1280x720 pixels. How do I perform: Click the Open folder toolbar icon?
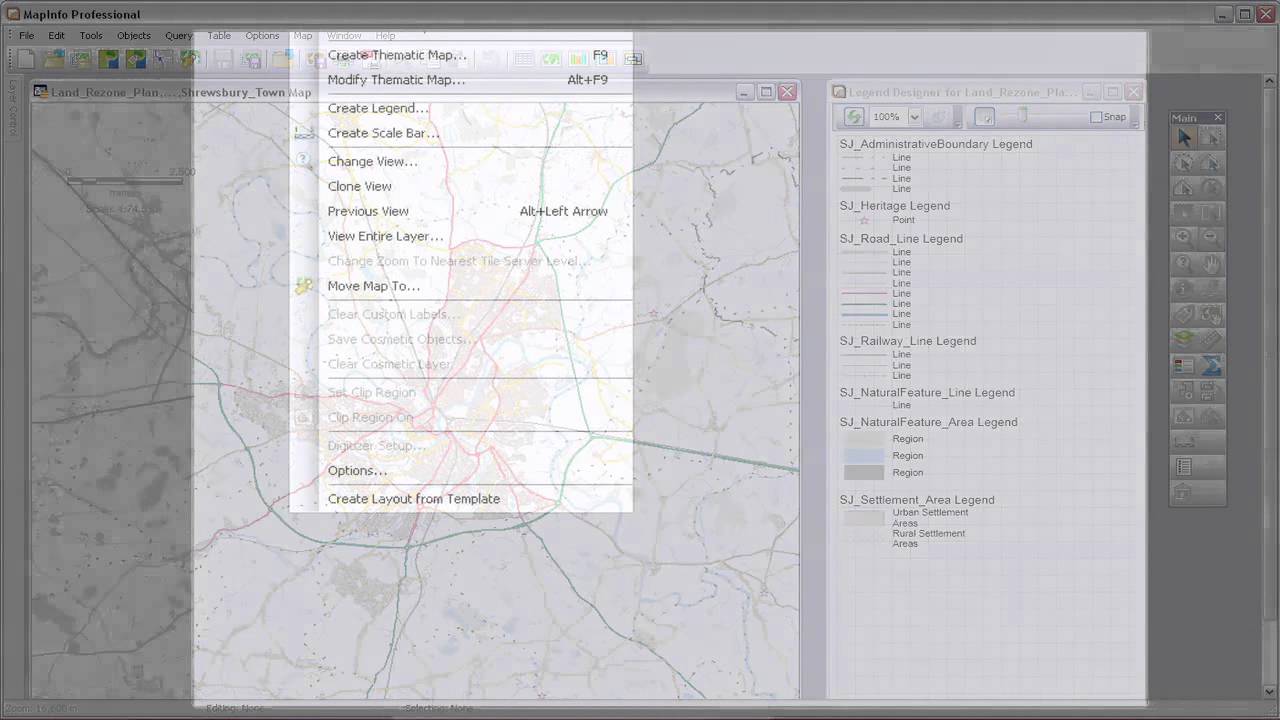point(54,60)
